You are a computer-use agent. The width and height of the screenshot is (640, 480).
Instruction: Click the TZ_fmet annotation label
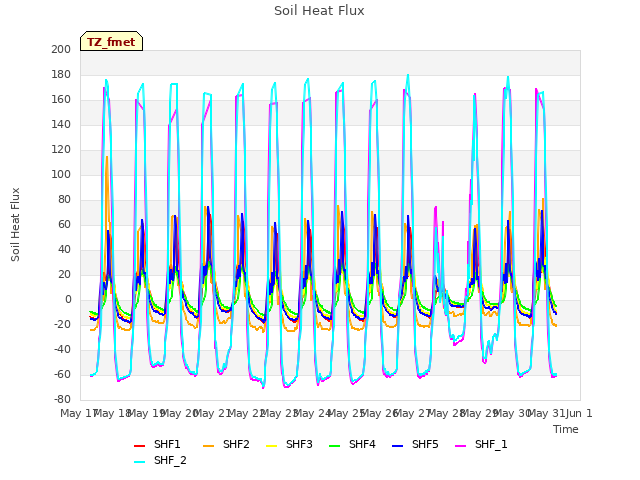[x=111, y=42]
